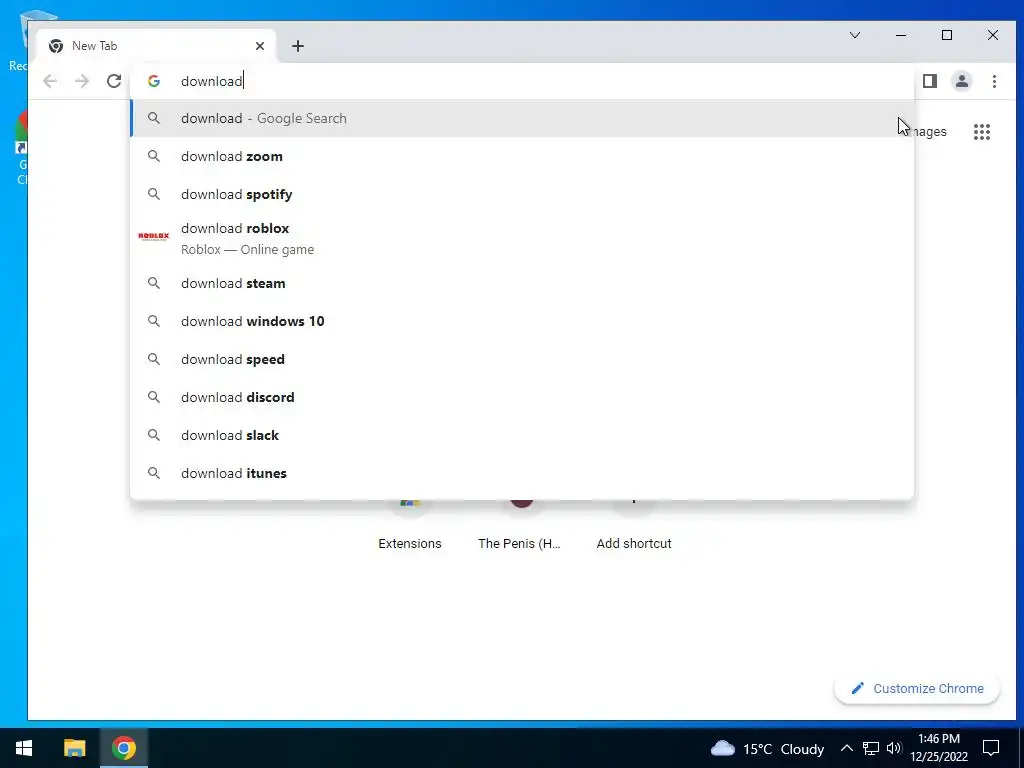Select the 'download slack' suggestion

tap(522, 435)
